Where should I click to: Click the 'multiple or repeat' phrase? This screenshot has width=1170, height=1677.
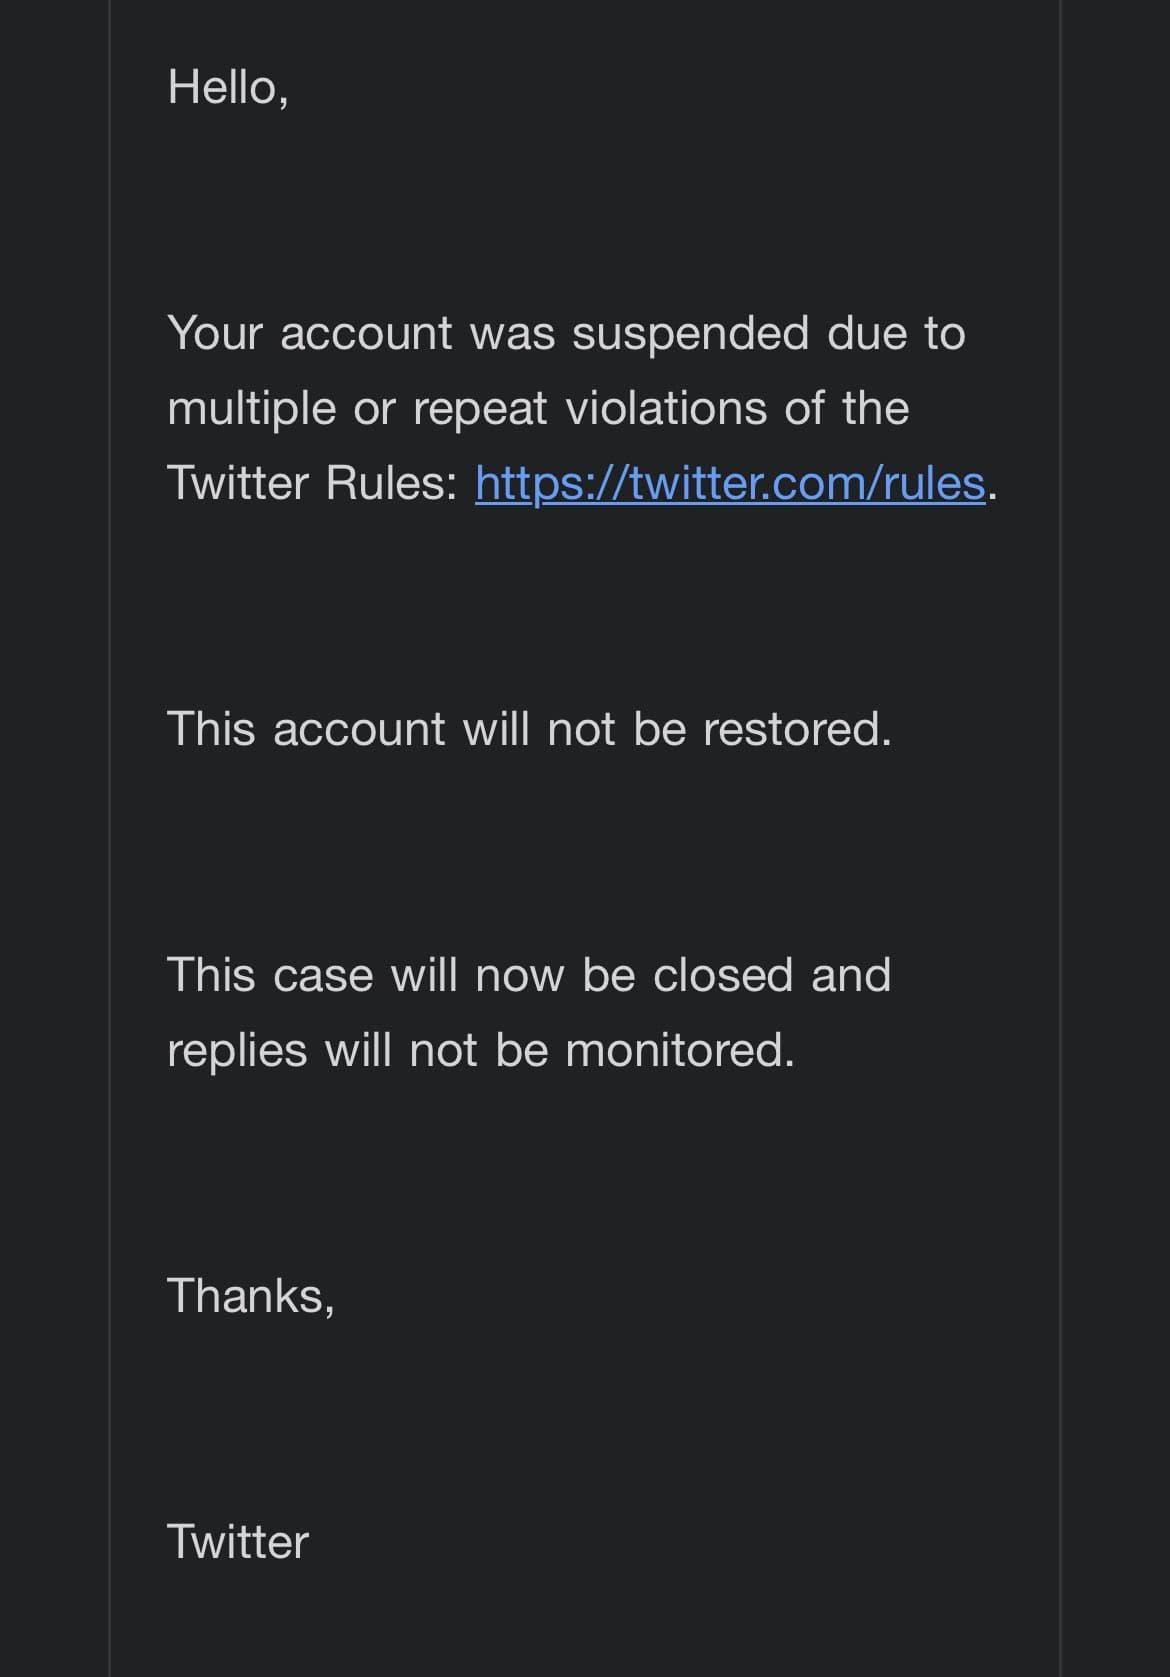[357, 409]
